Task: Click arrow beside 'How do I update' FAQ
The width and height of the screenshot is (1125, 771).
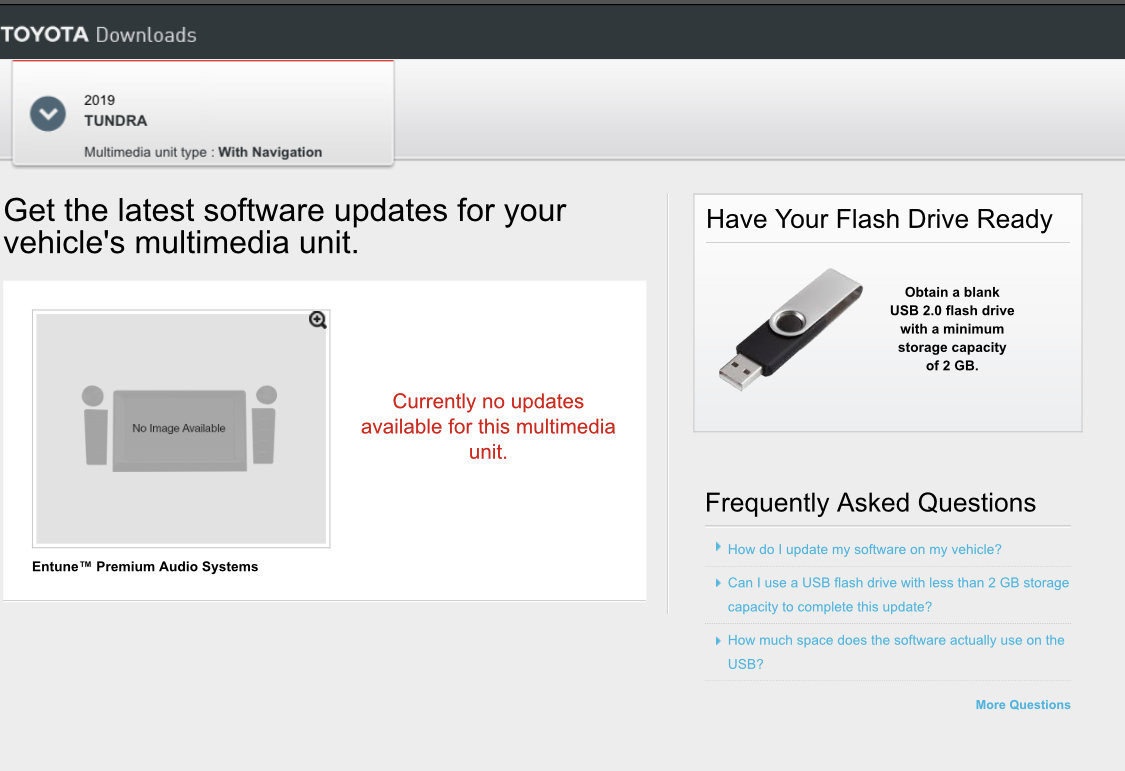Action: click(717, 547)
